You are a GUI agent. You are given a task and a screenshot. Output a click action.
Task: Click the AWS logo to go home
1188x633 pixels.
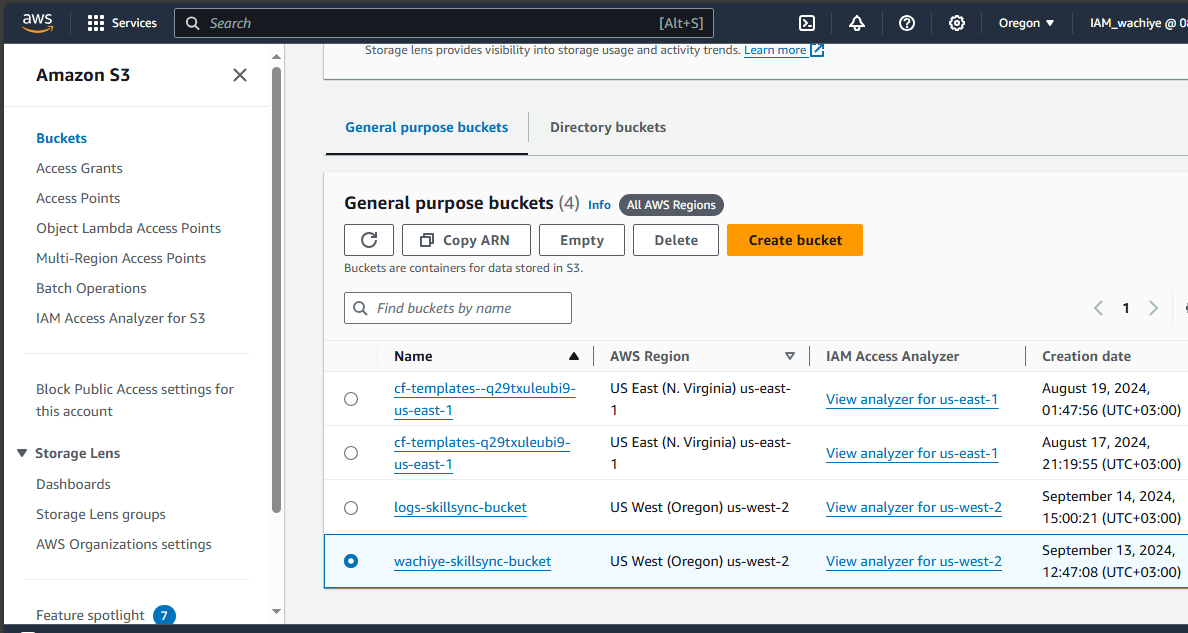[x=37, y=22]
